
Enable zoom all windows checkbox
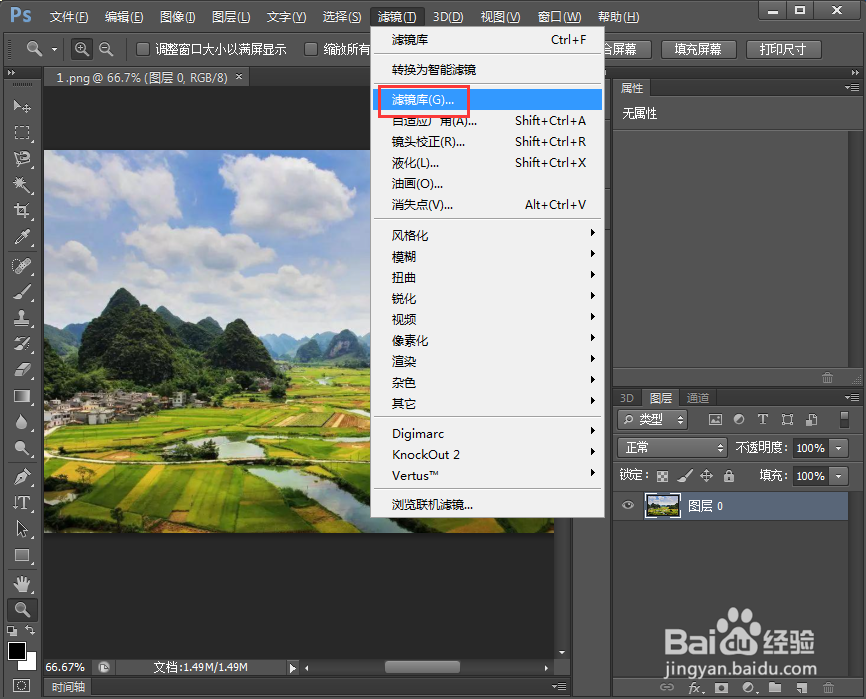(311, 49)
